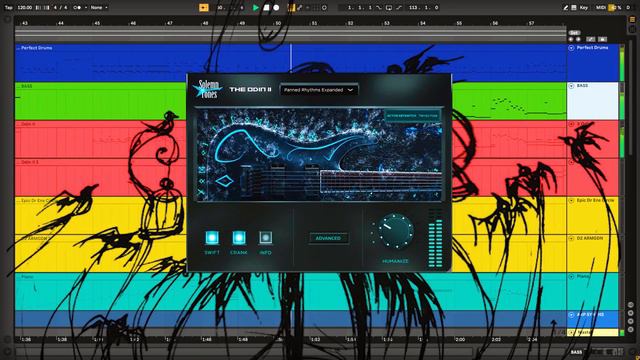Enable Key map mode button
Viewport: 640px width, 360px height.
tap(584, 7)
